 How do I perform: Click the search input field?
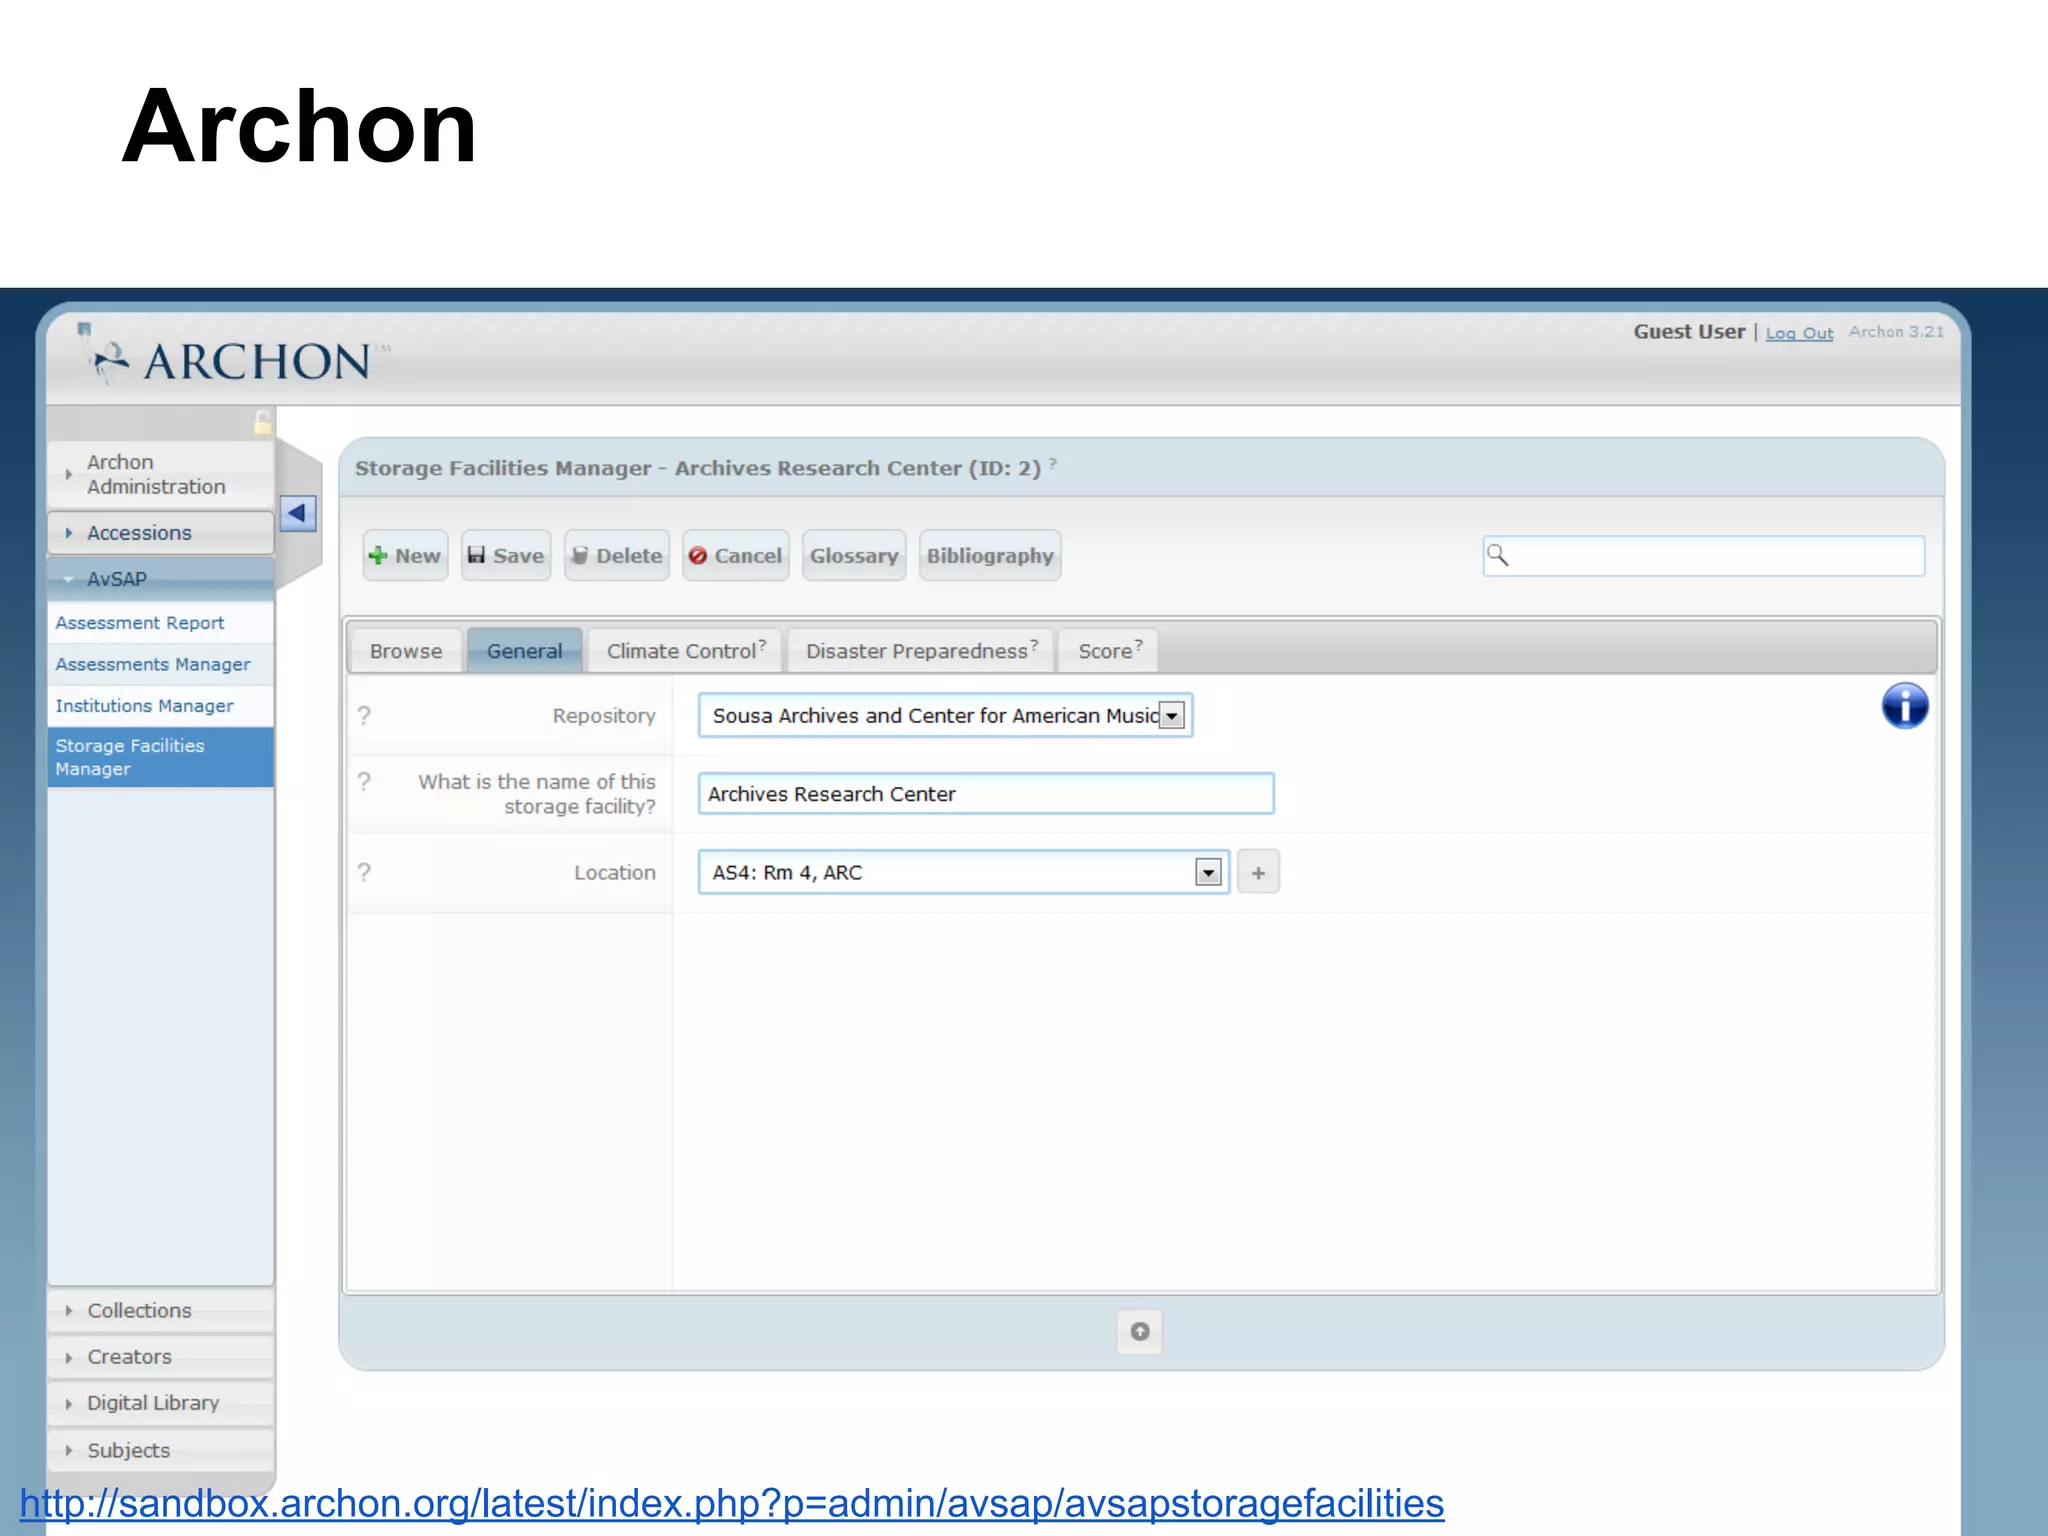(x=1704, y=555)
